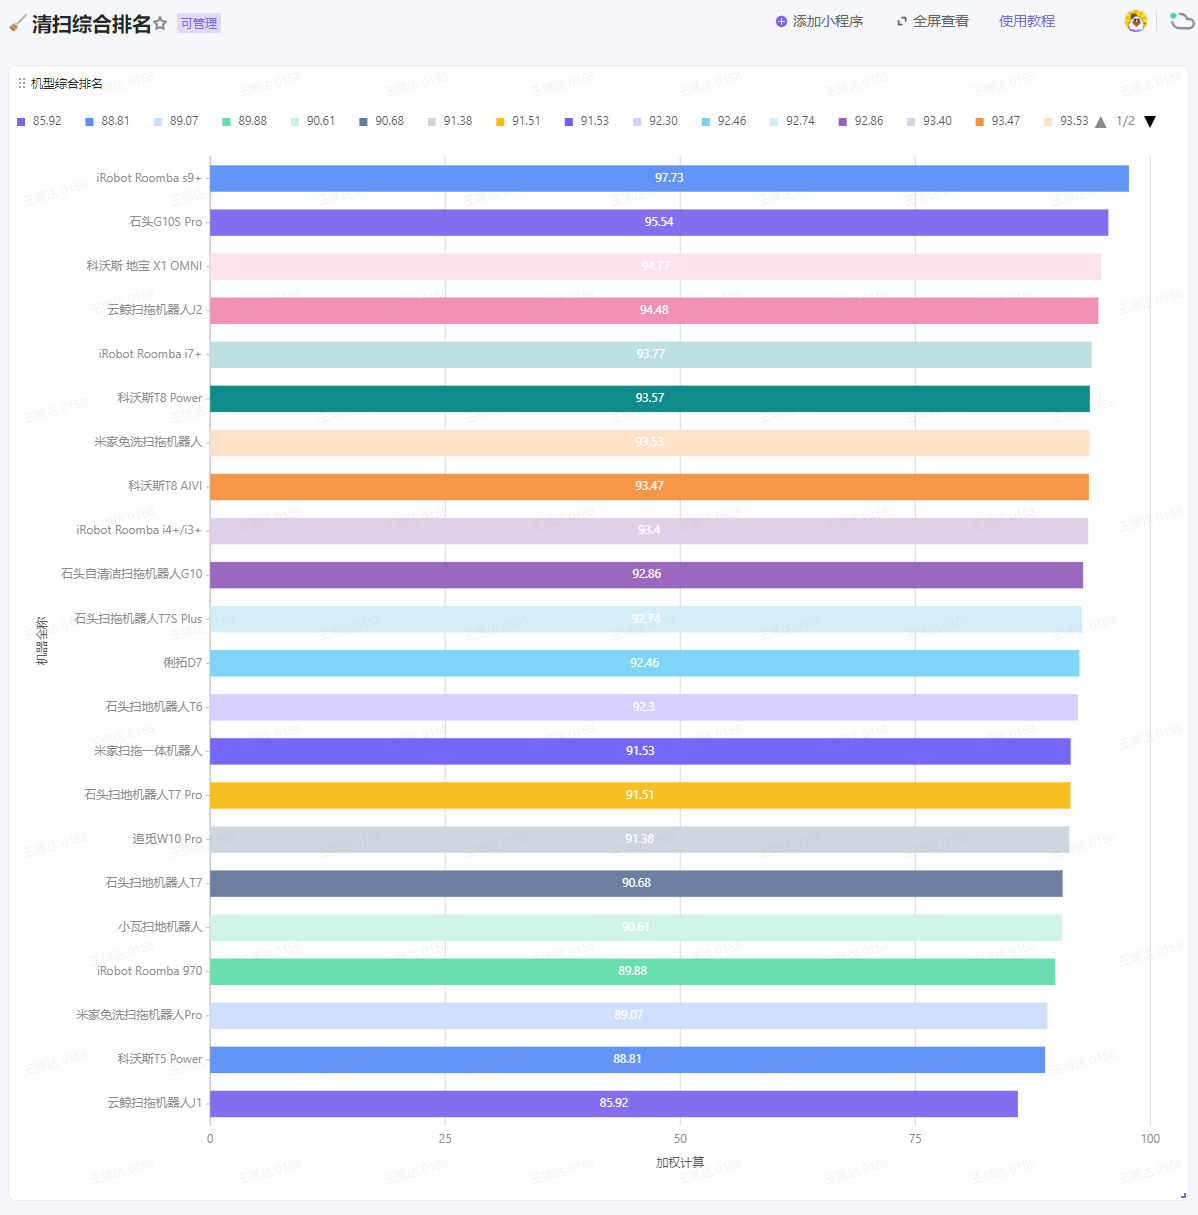Click the orange swatch for 93.47

pos(980,122)
